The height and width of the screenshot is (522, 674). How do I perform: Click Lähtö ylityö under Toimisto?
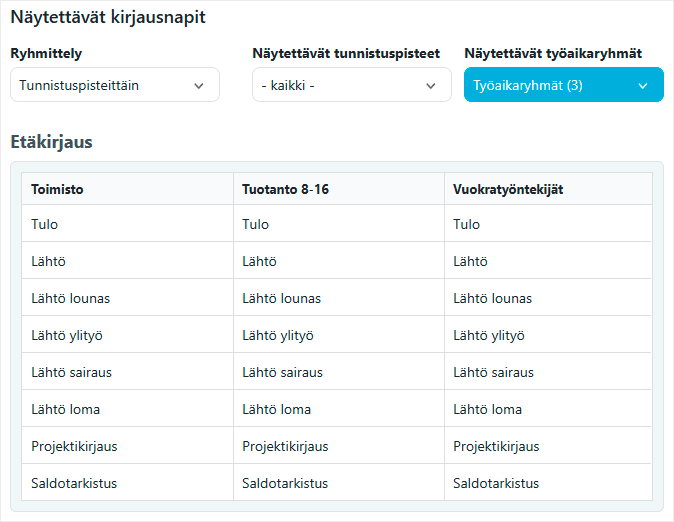[x=67, y=335]
